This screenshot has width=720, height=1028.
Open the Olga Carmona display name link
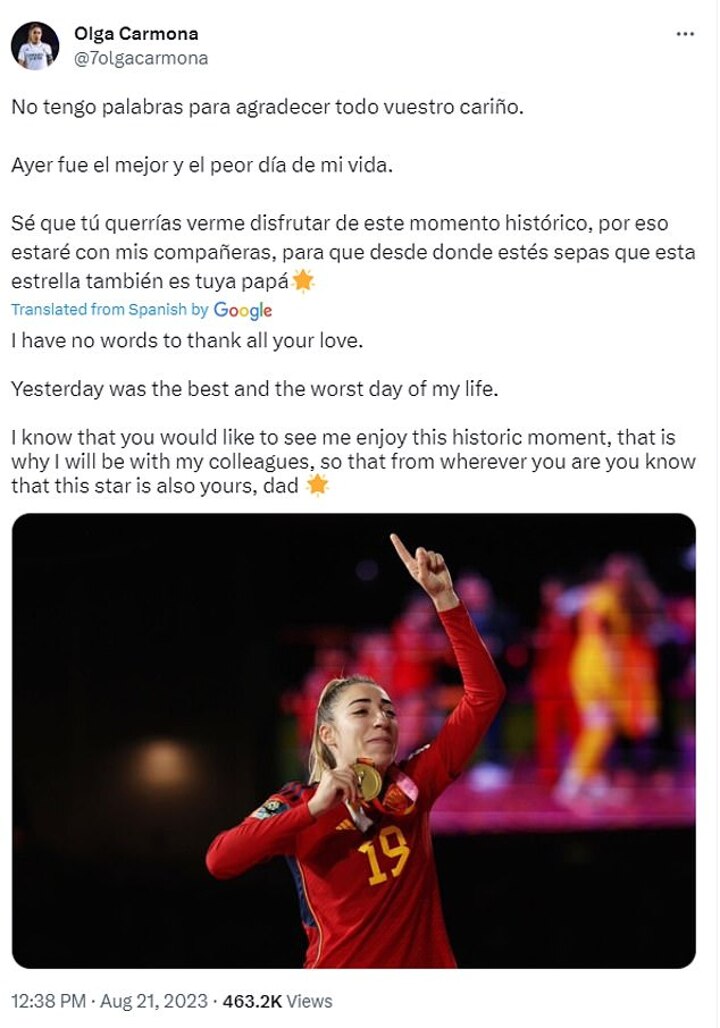point(136,33)
